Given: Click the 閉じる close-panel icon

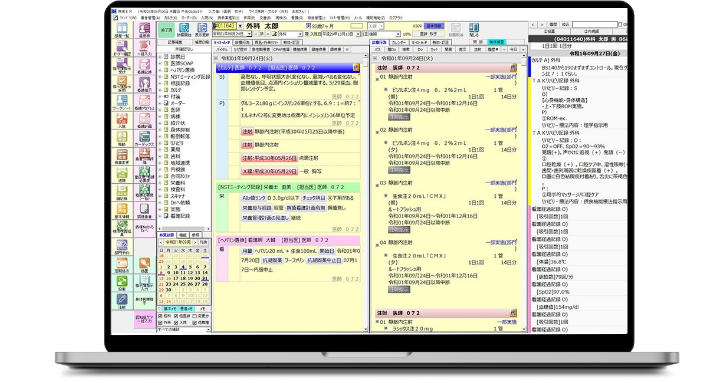Looking at the screenshot, I should click(x=474, y=29).
